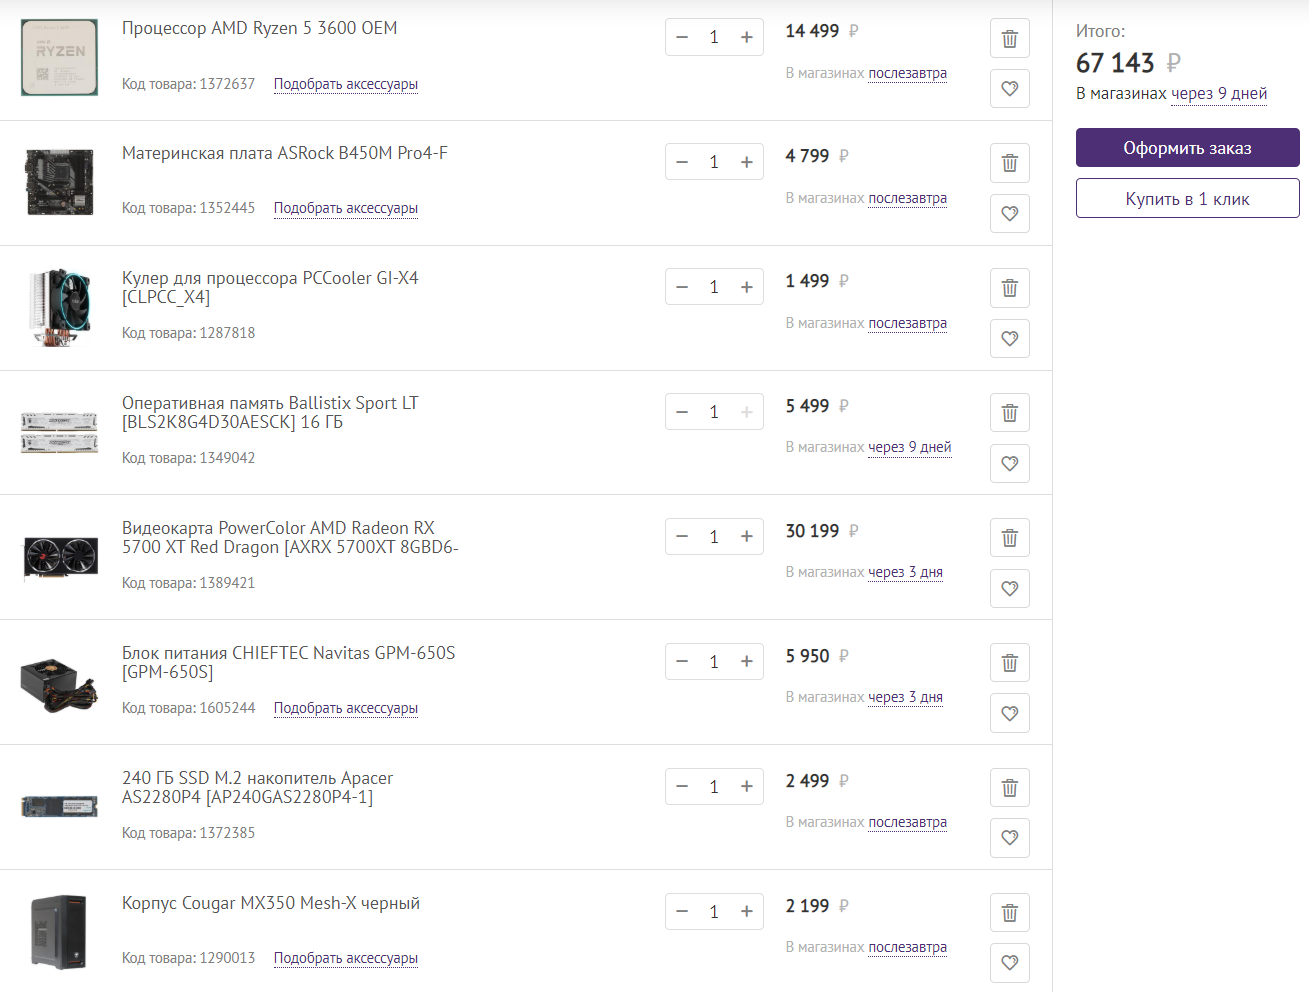
Task: Add Ryzen 5 3600 processor to favorites
Action: coord(1010,89)
